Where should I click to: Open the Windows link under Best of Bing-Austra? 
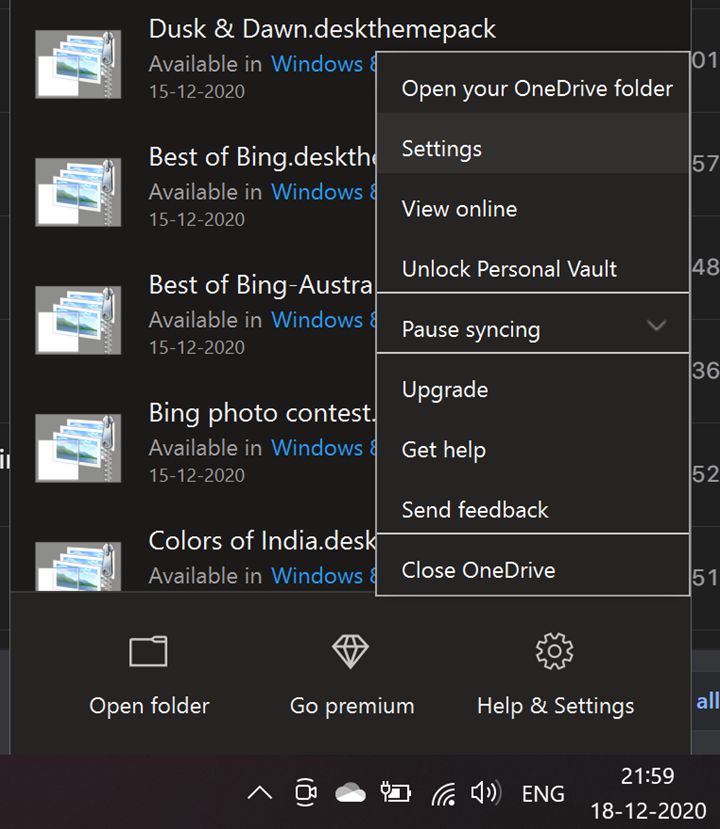point(323,320)
